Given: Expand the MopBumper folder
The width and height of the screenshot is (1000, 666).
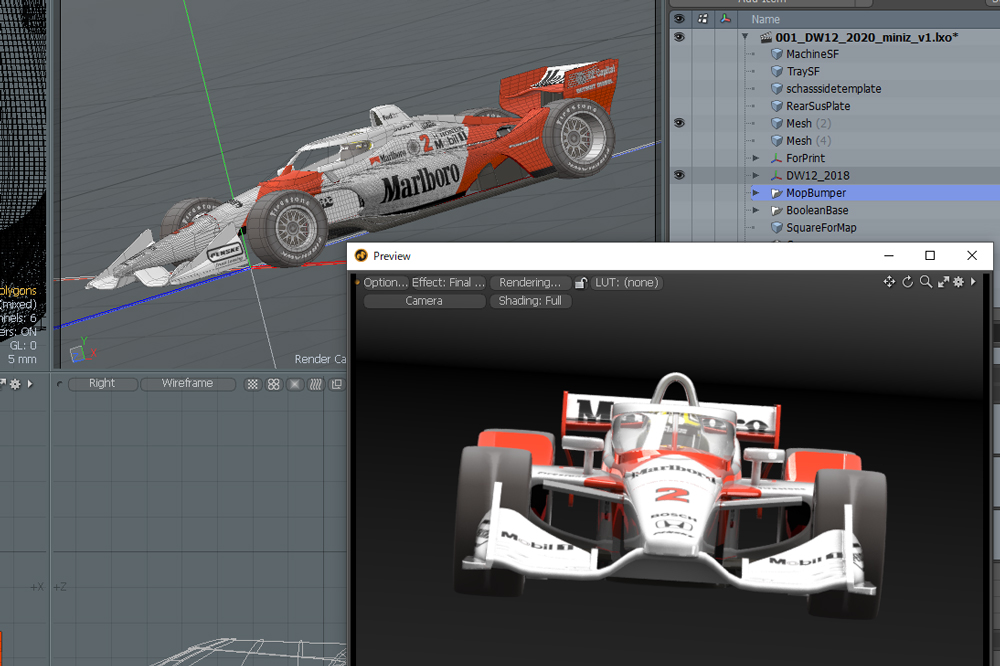Looking at the screenshot, I should click(756, 193).
